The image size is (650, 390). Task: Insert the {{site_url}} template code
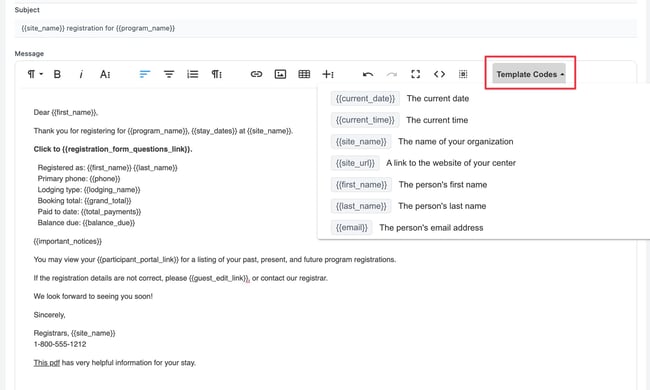pyautogui.click(x=355, y=163)
